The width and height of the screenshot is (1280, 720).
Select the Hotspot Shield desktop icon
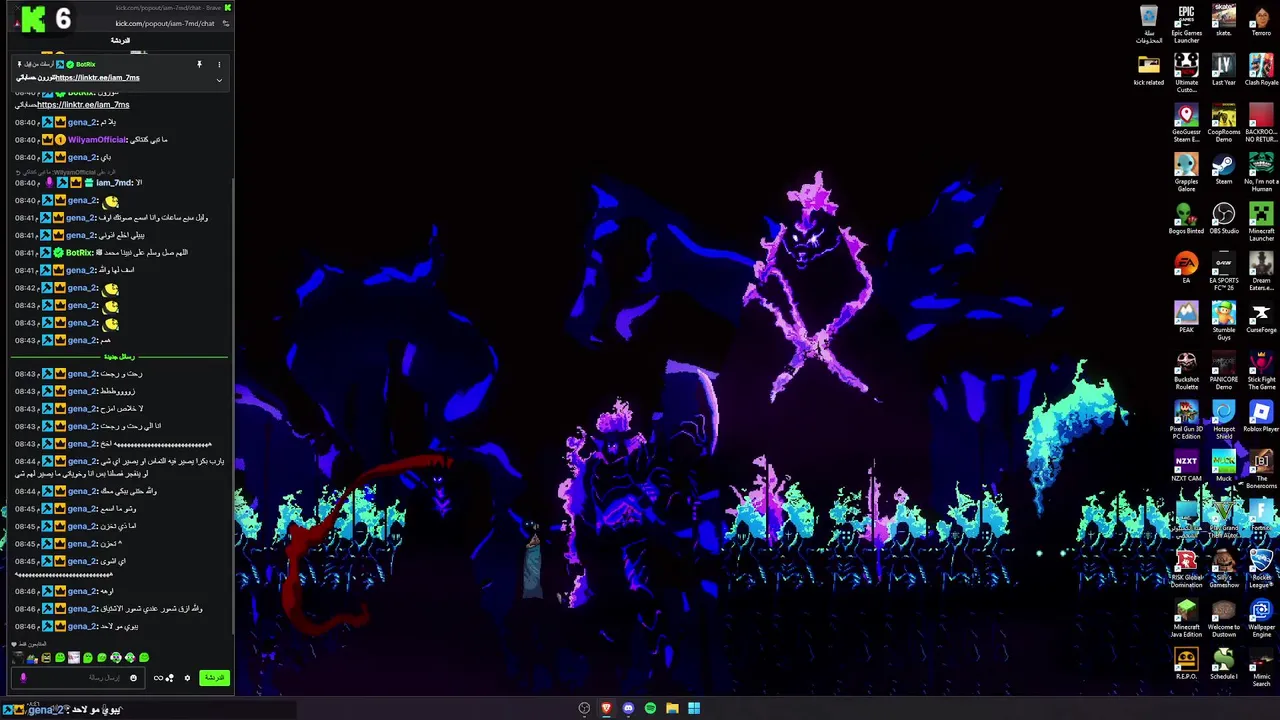point(1224,421)
